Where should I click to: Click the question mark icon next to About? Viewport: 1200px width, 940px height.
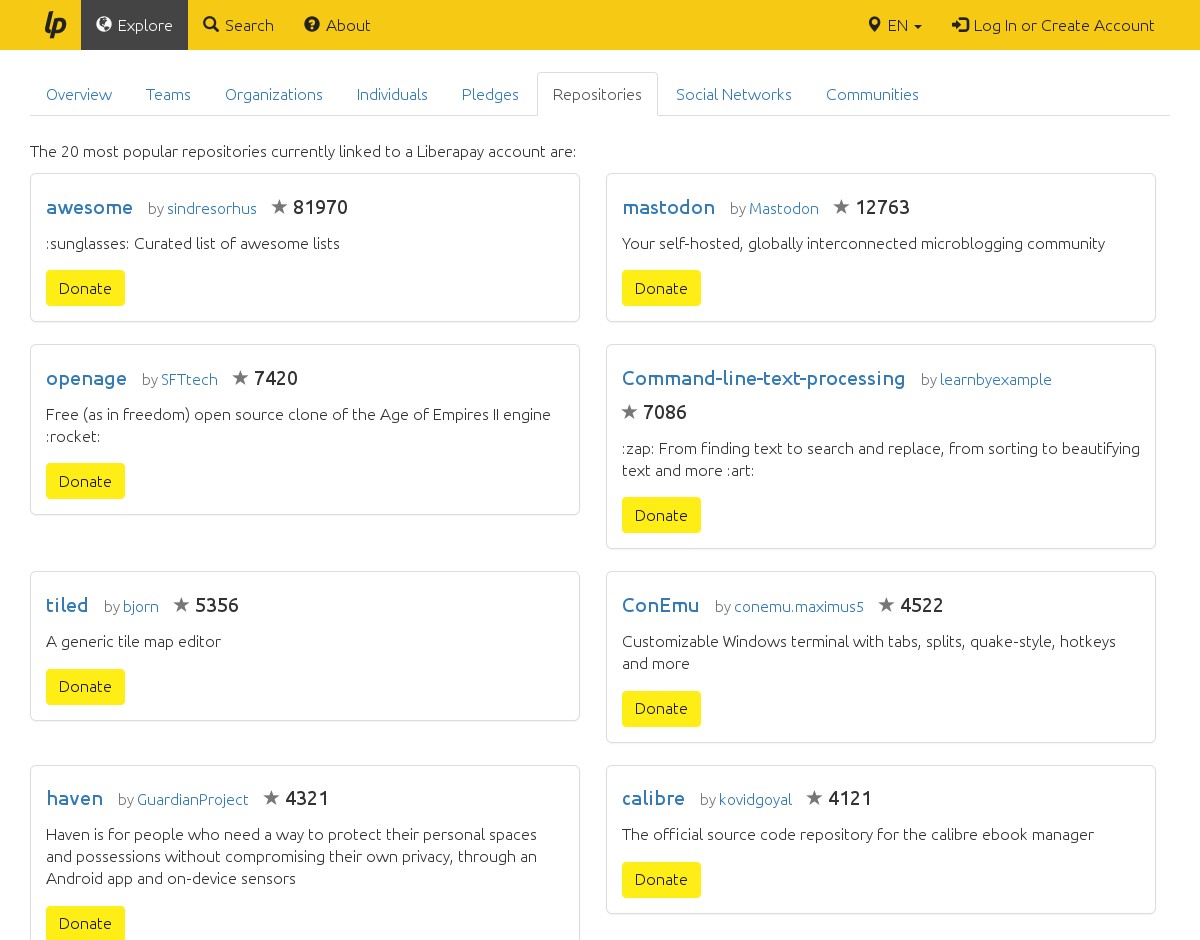pos(311,25)
